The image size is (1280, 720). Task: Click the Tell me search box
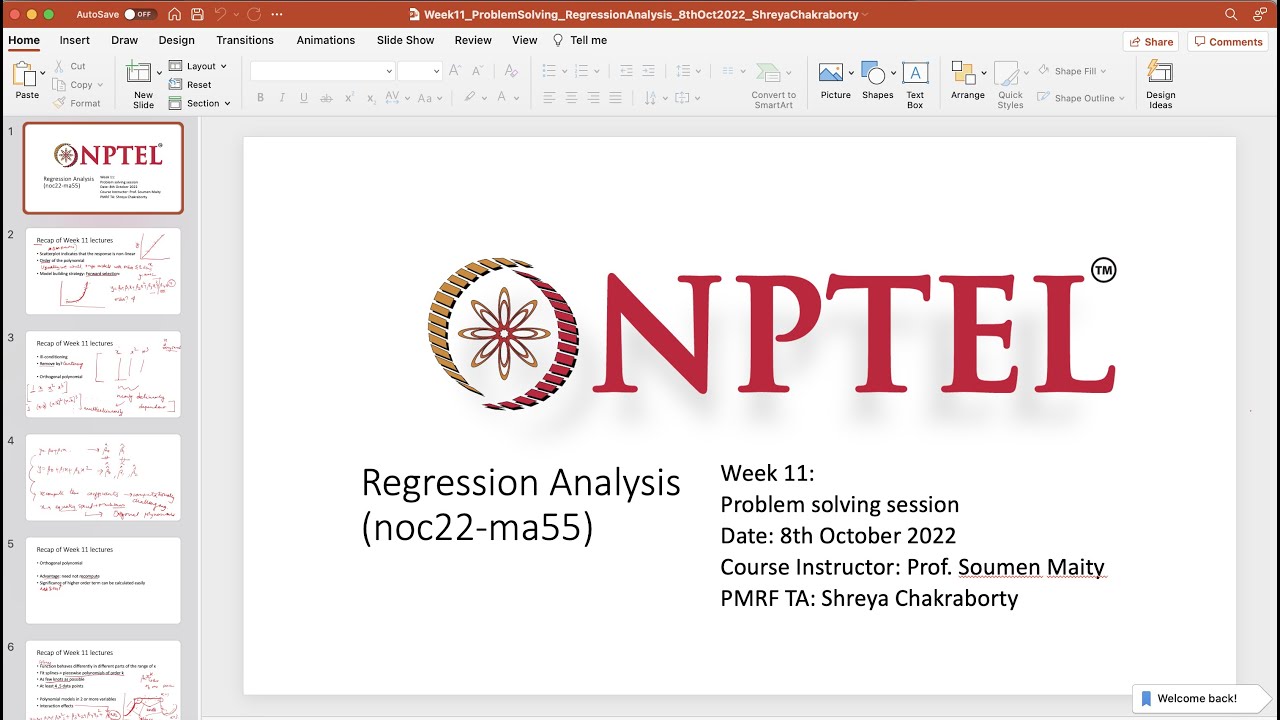580,40
